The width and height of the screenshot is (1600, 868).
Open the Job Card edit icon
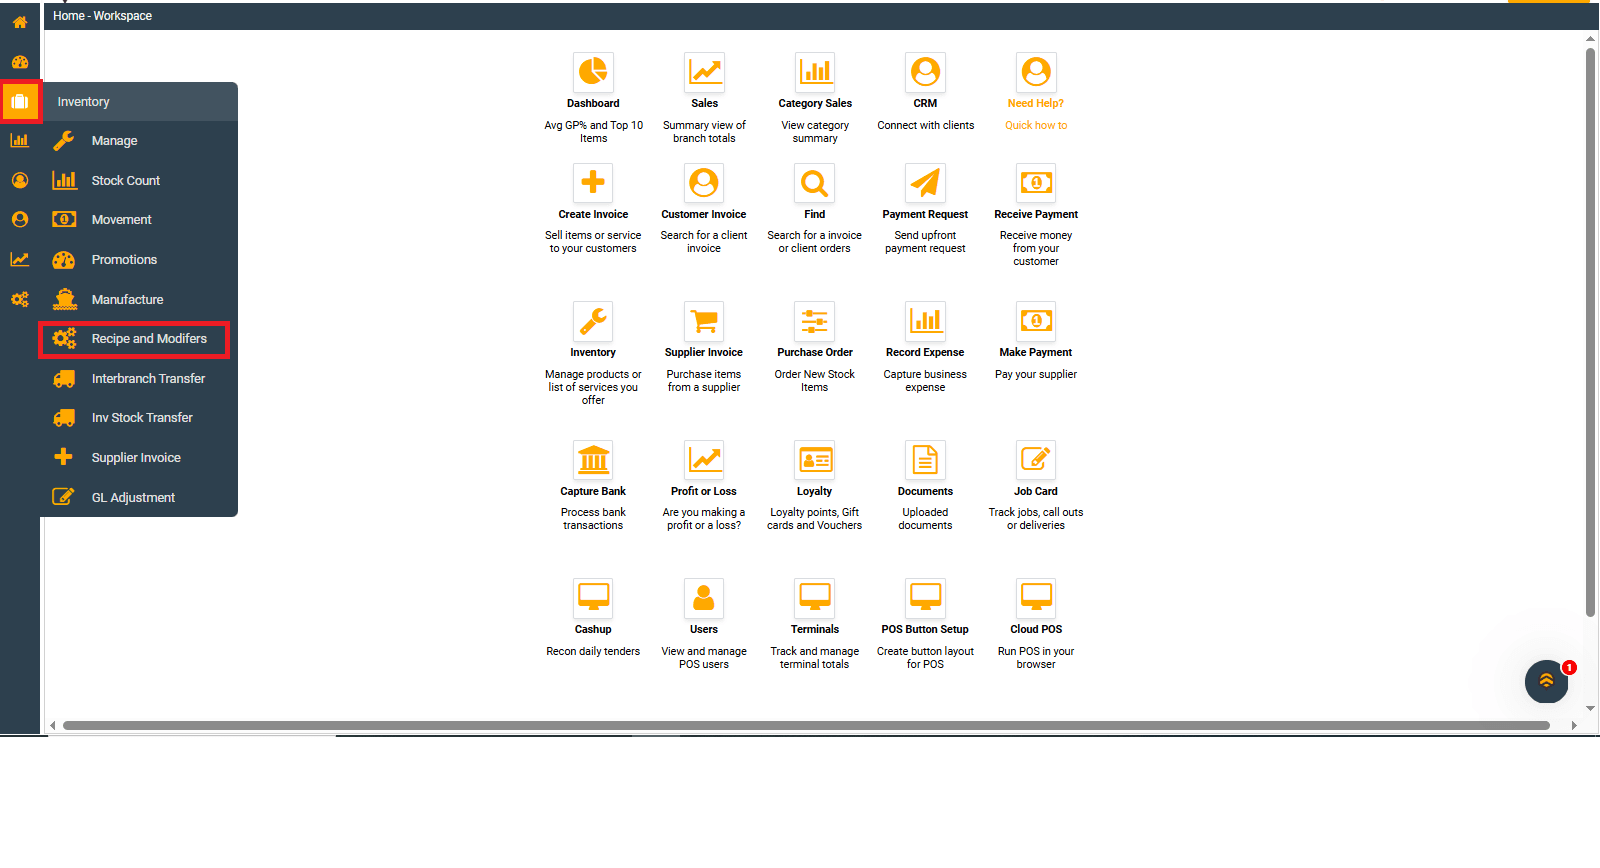pyautogui.click(x=1036, y=460)
